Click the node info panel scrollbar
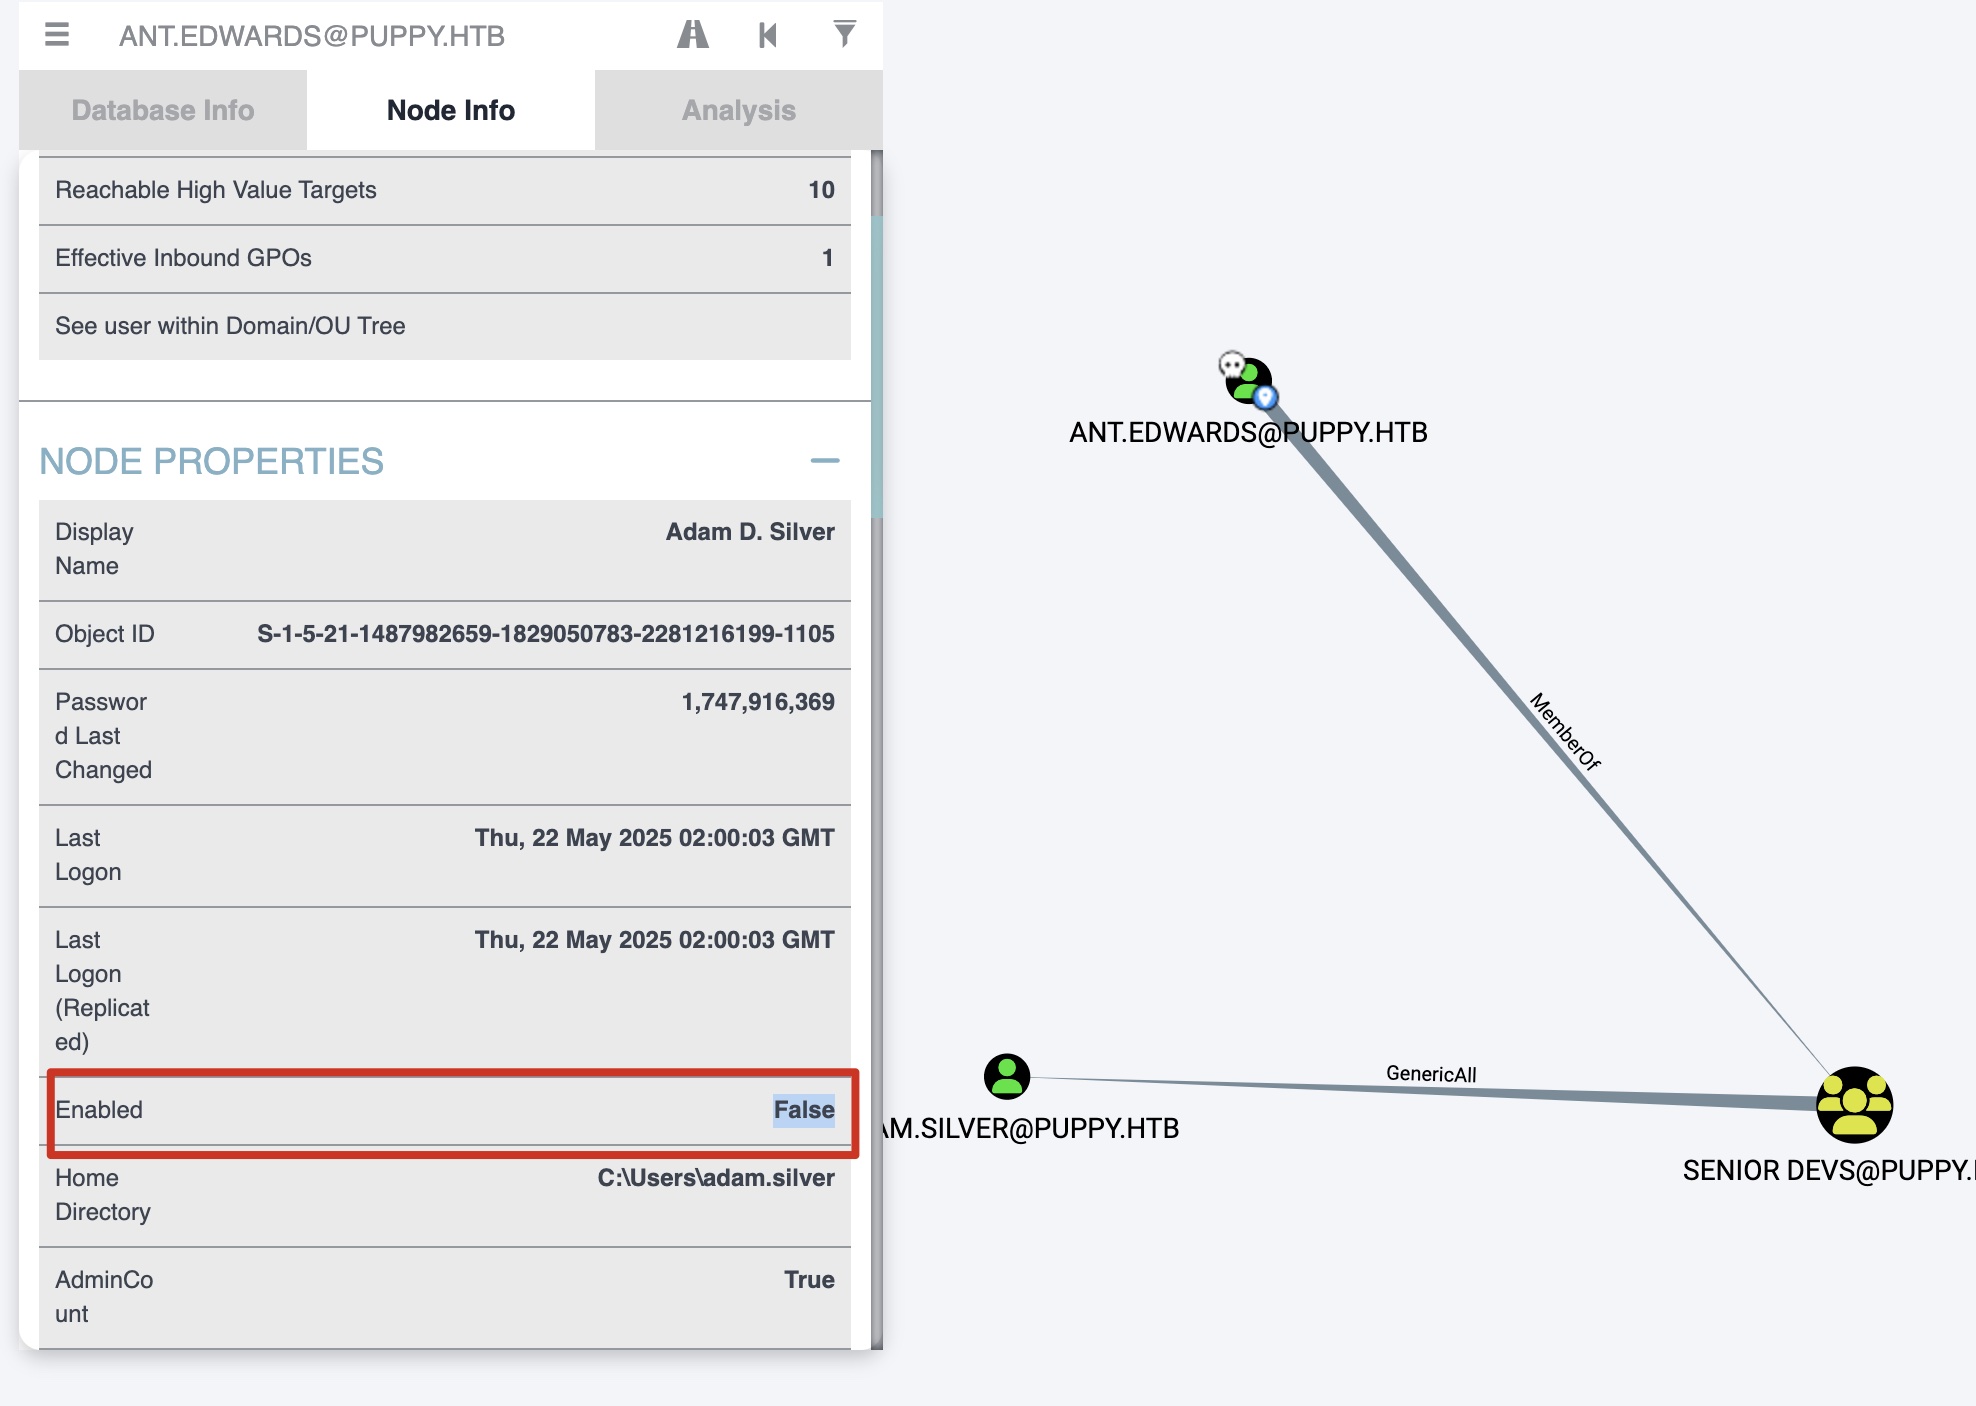This screenshot has height=1406, width=1976. point(876,365)
